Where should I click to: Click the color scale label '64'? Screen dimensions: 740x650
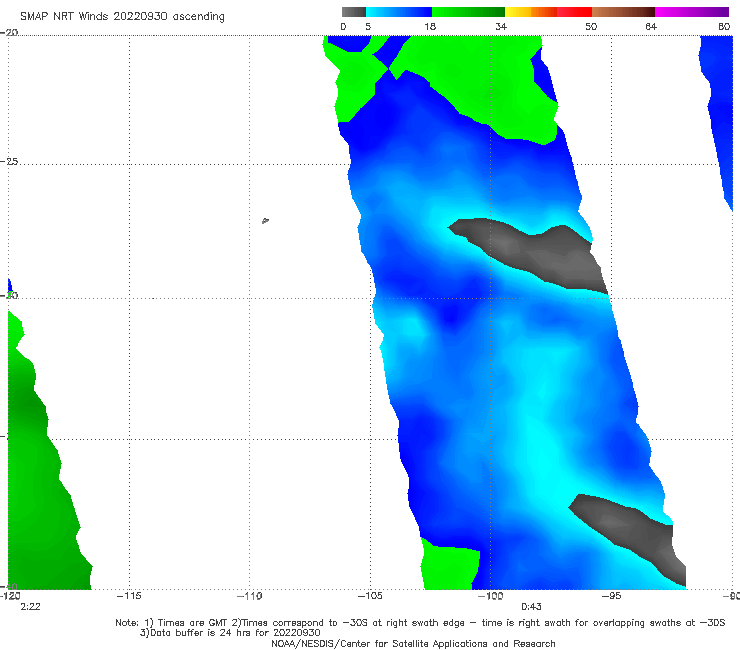tap(651, 26)
